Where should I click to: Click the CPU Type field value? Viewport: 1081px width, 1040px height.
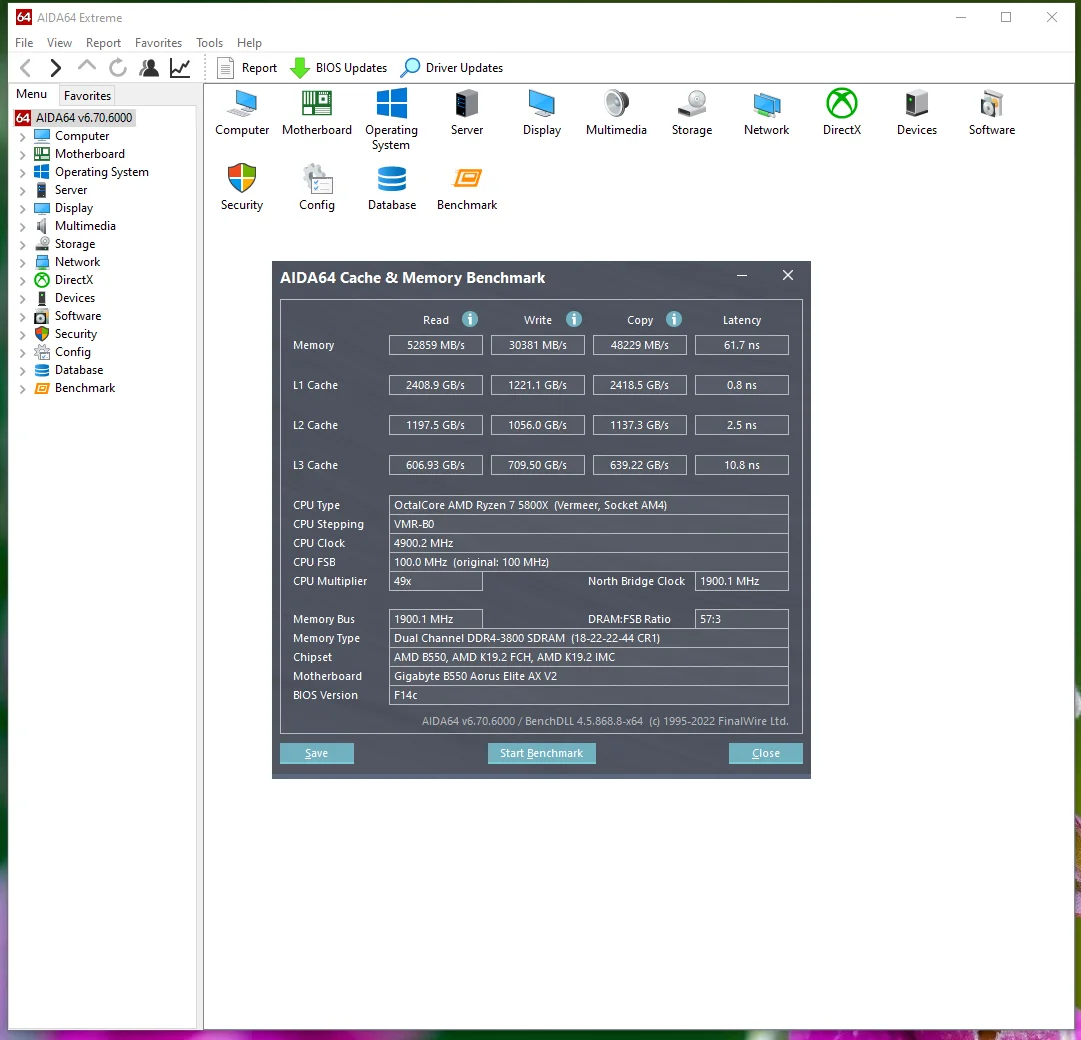589,505
